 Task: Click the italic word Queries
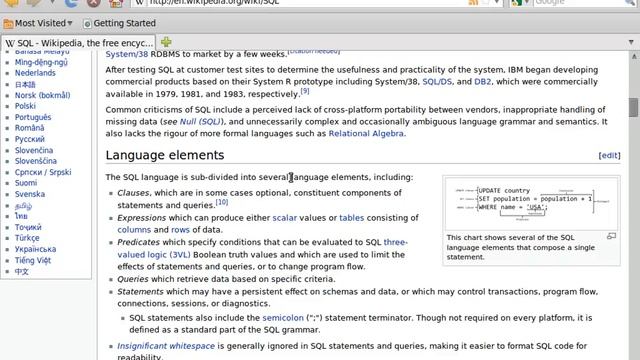(x=133, y=279)
